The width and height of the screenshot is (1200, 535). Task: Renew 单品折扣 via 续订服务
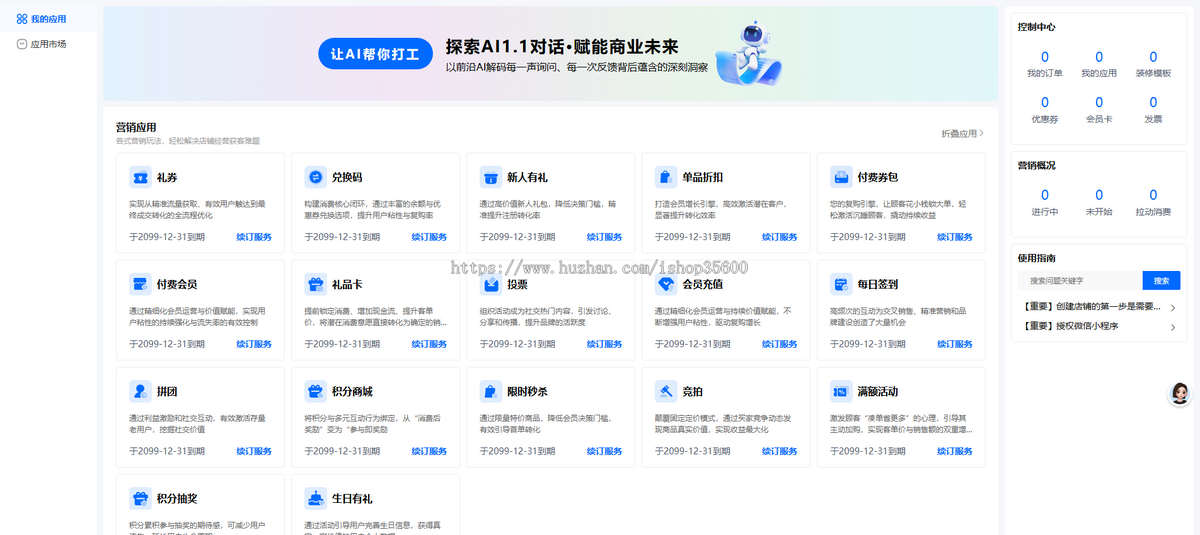(x=779, y=237)
